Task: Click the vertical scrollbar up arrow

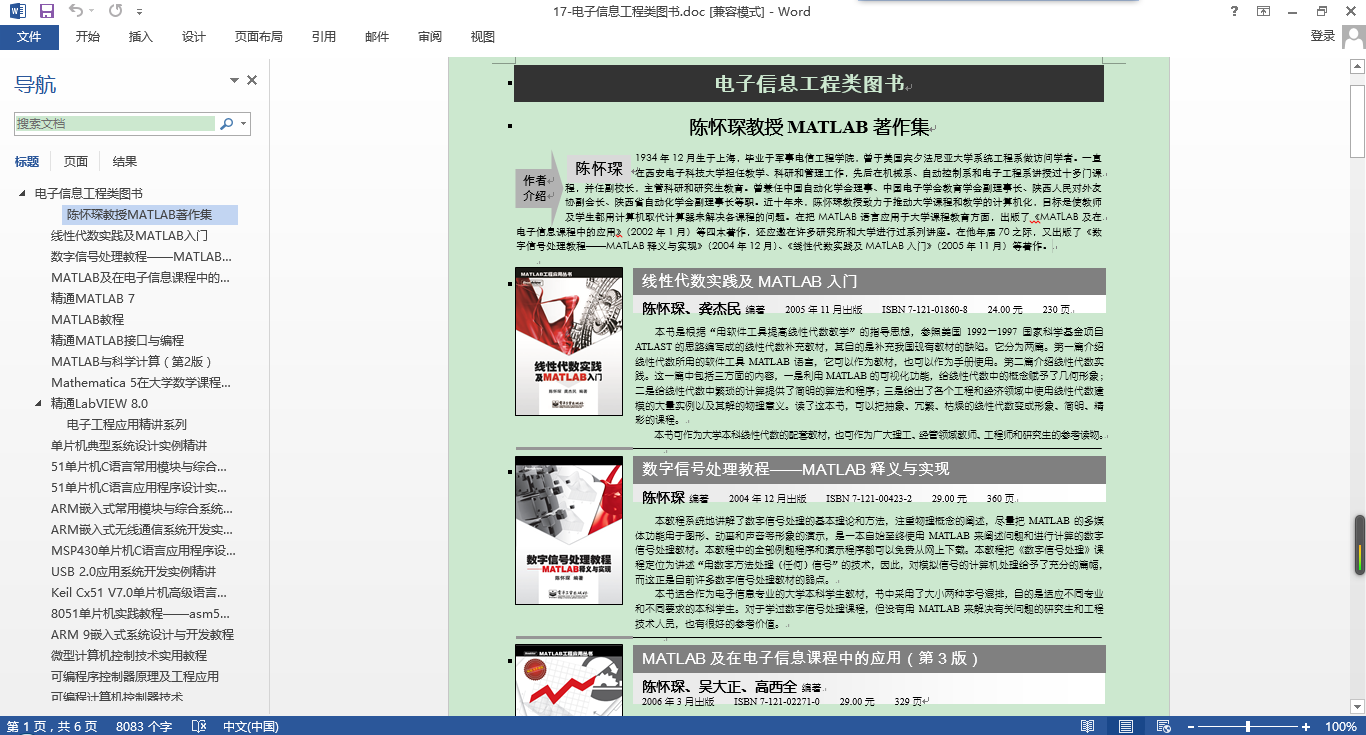Action: point(1358,67)
